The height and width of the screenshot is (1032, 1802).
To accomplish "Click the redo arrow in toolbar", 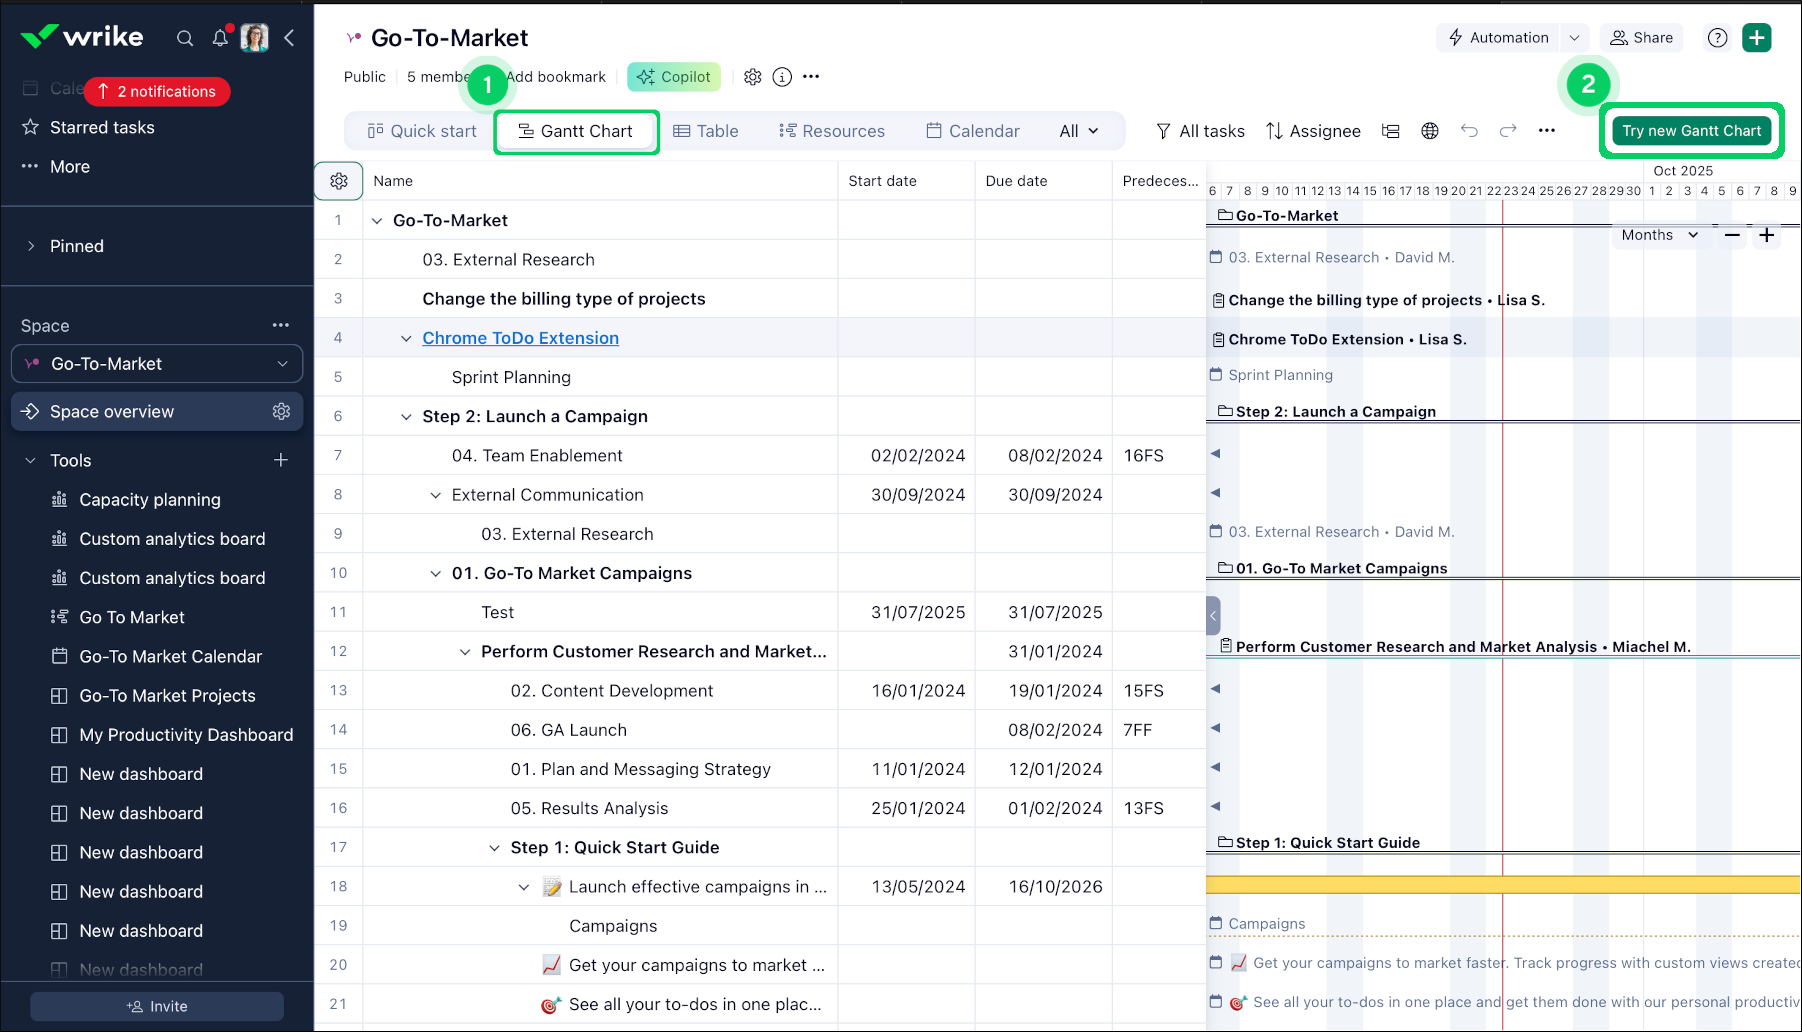I will (1508, 131).
